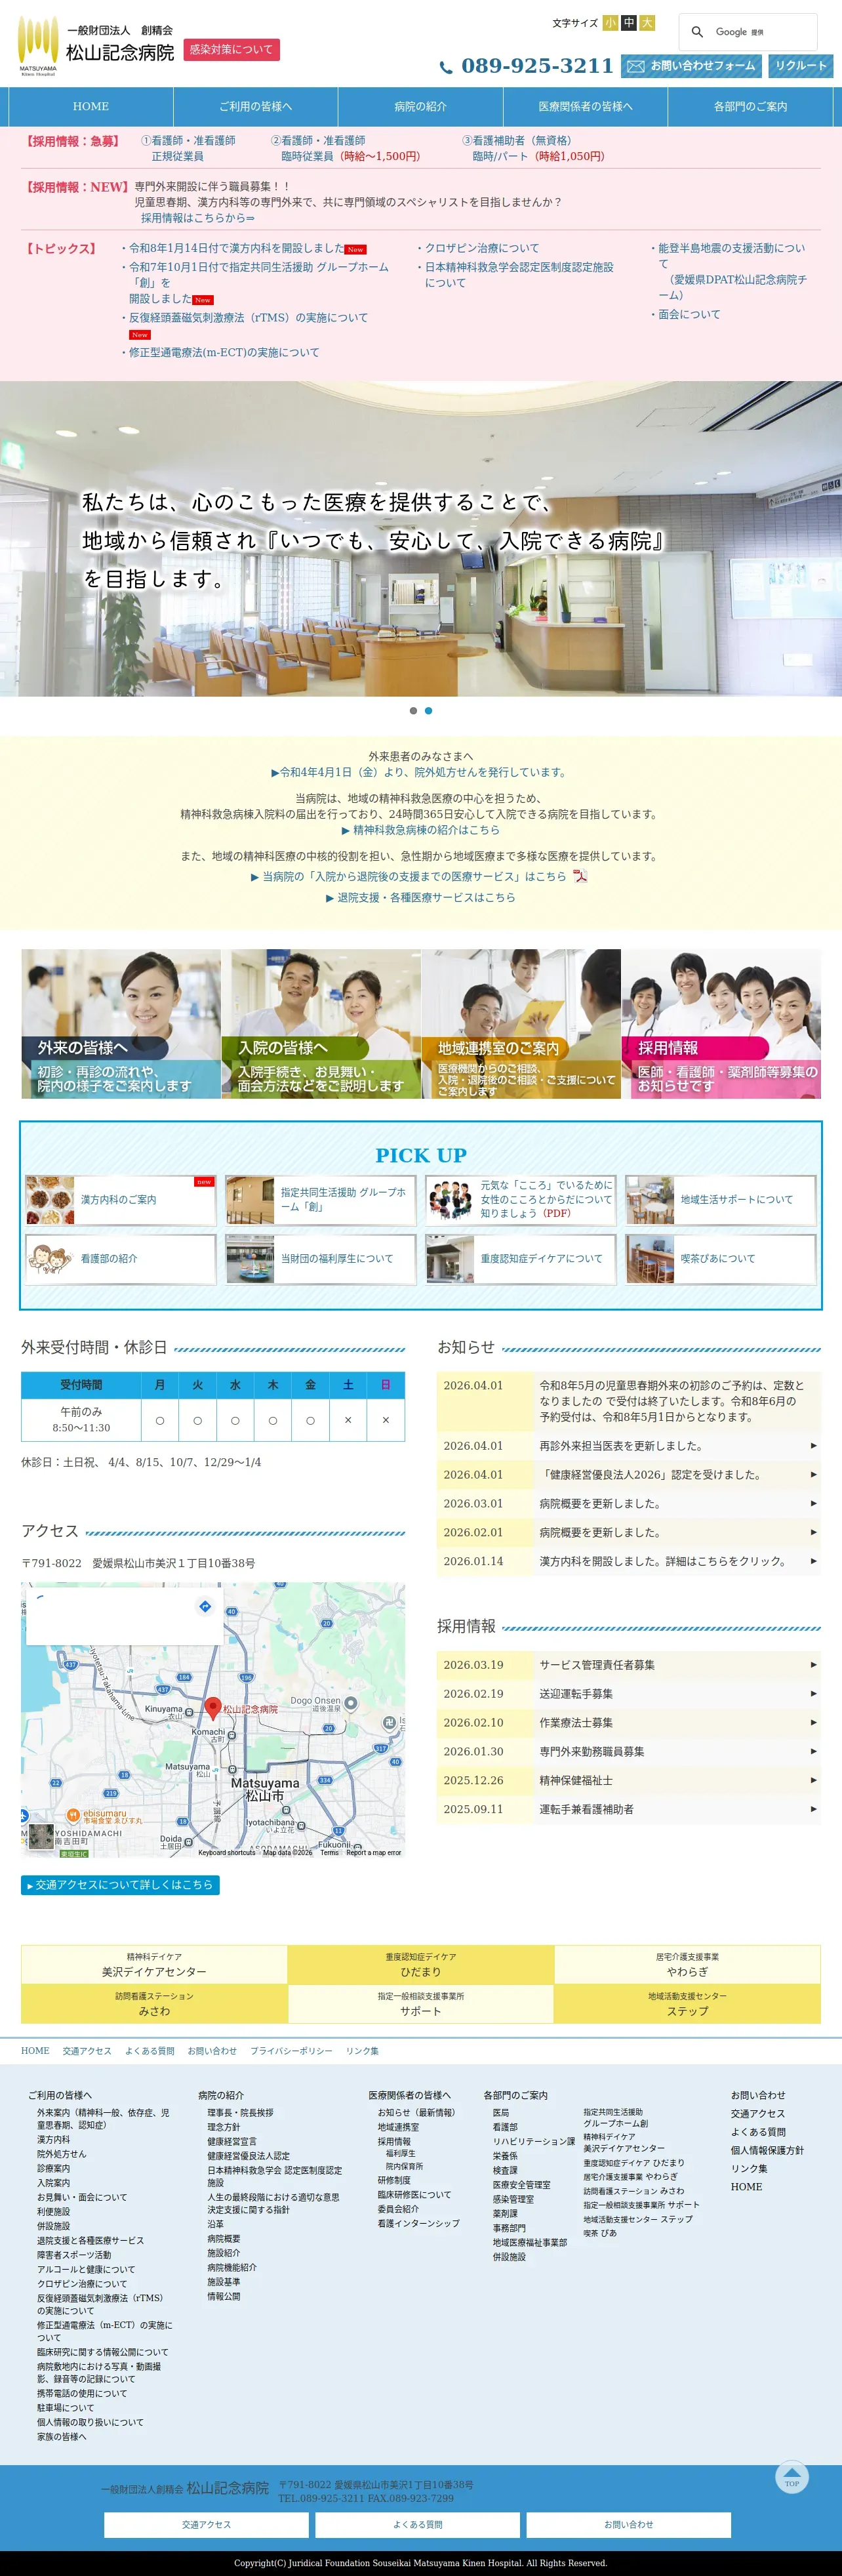842x2576 pixels.
Task: Open the やわらぎ home care tile
Action: [x=687, y=1964]
